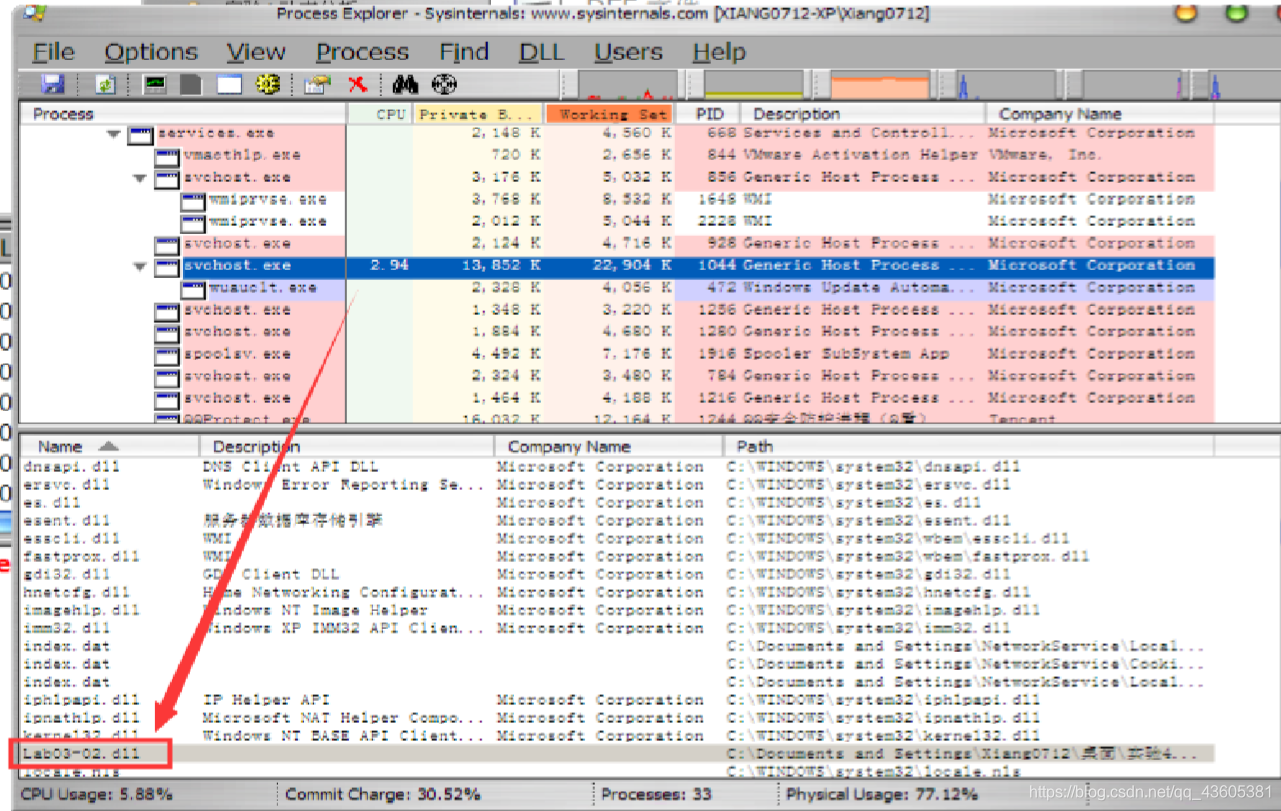Collapse svchost.exe PID 856 tree node
Screen dimensions: 1281x811
coord(140,178)
